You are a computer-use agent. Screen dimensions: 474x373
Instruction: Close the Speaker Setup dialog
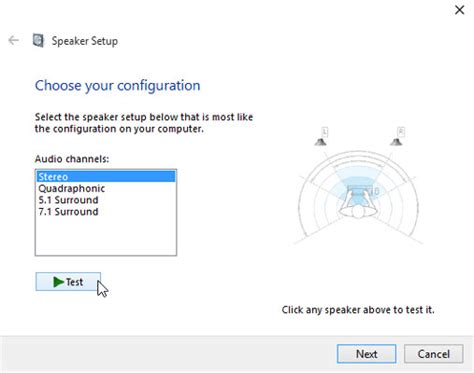click(x=459, y=10)
